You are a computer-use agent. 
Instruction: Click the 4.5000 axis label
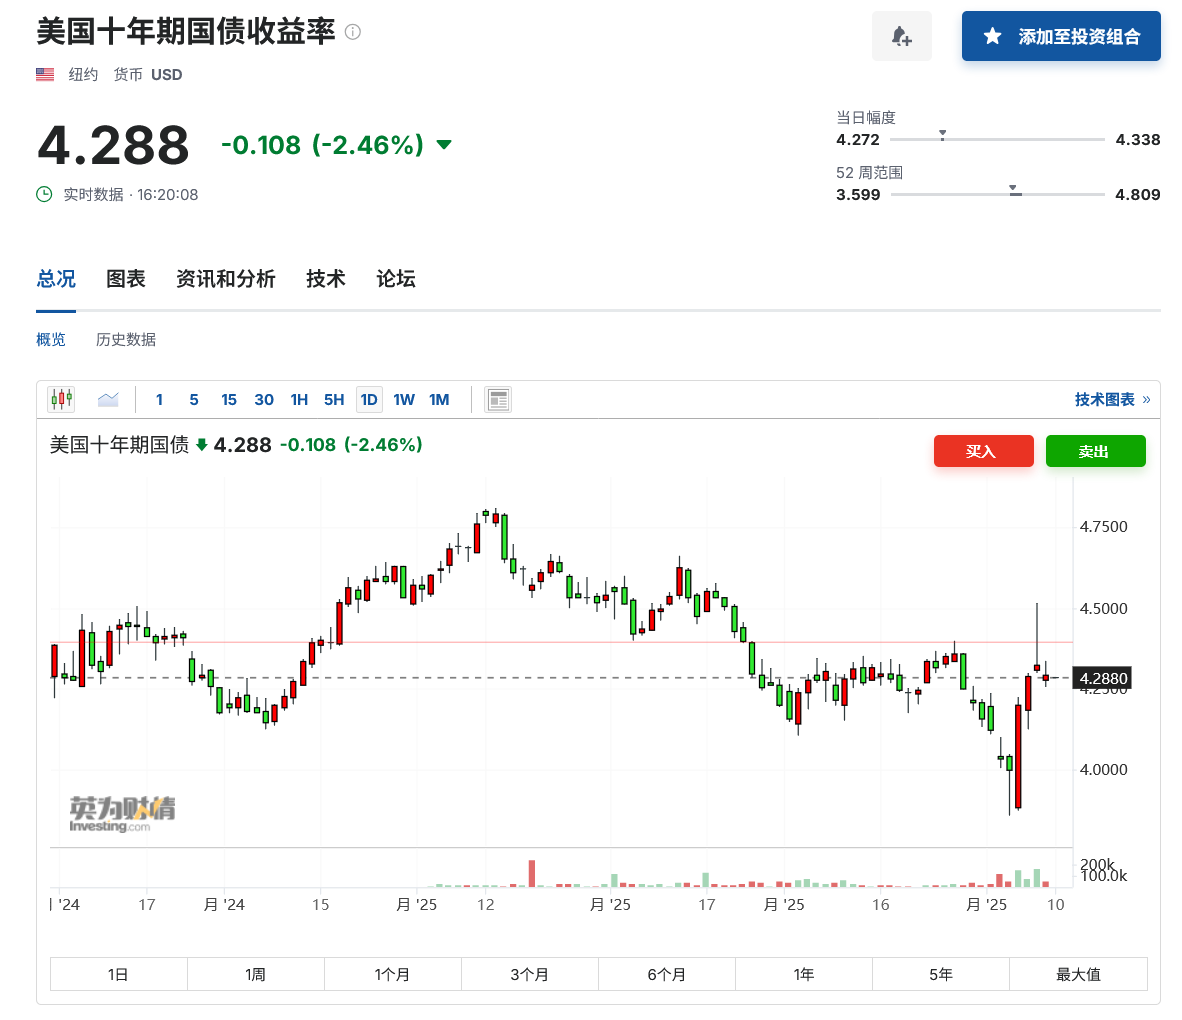pyautogui.click(x=1103, y=608)
